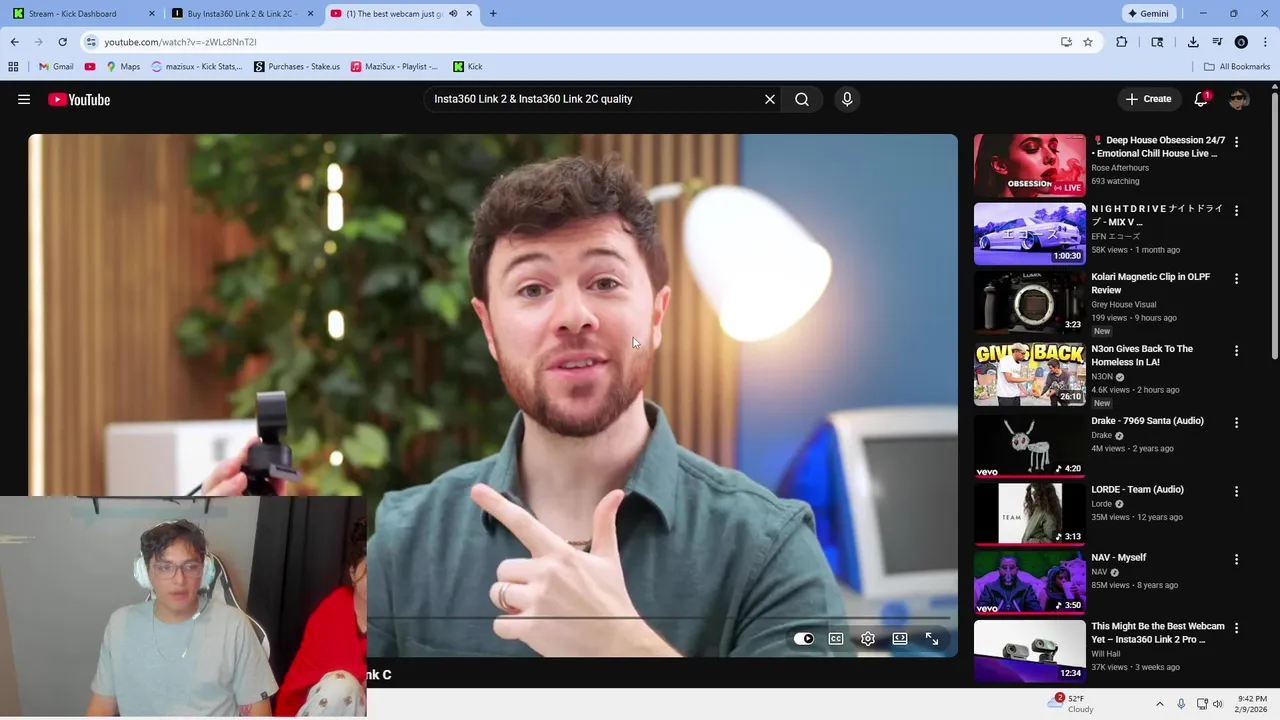Open the weather widget showing 52°F Cloudy

tap(1070, 704)
